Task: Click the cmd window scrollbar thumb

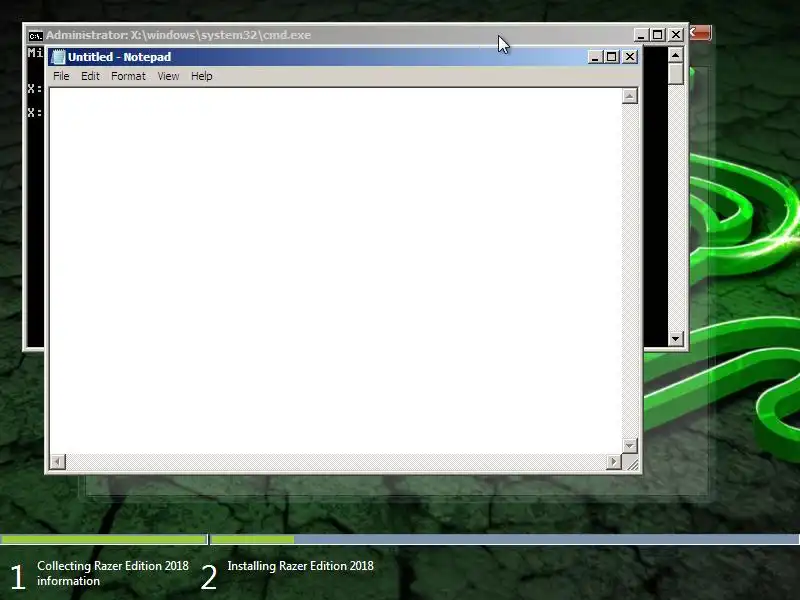Action: click(x=676, y=74)
